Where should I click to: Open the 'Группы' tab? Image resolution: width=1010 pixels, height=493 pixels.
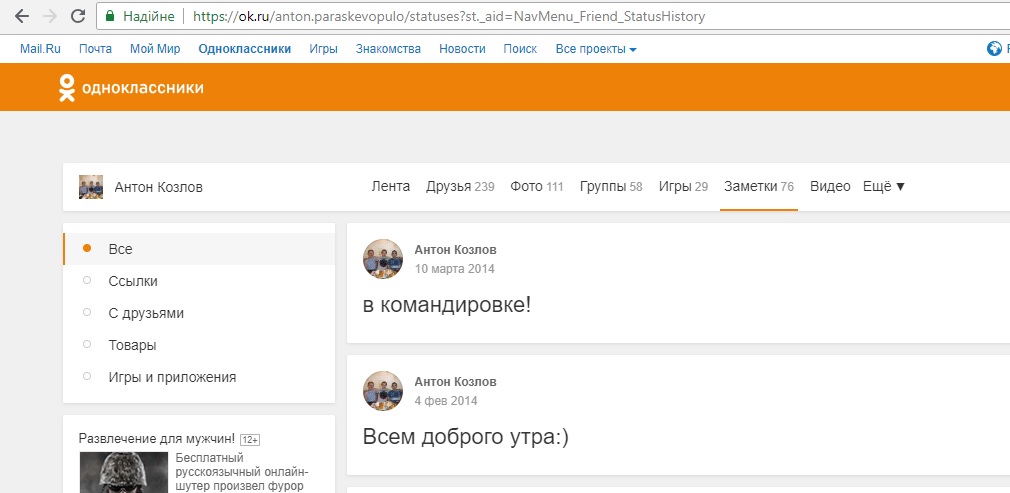(610, 186)
